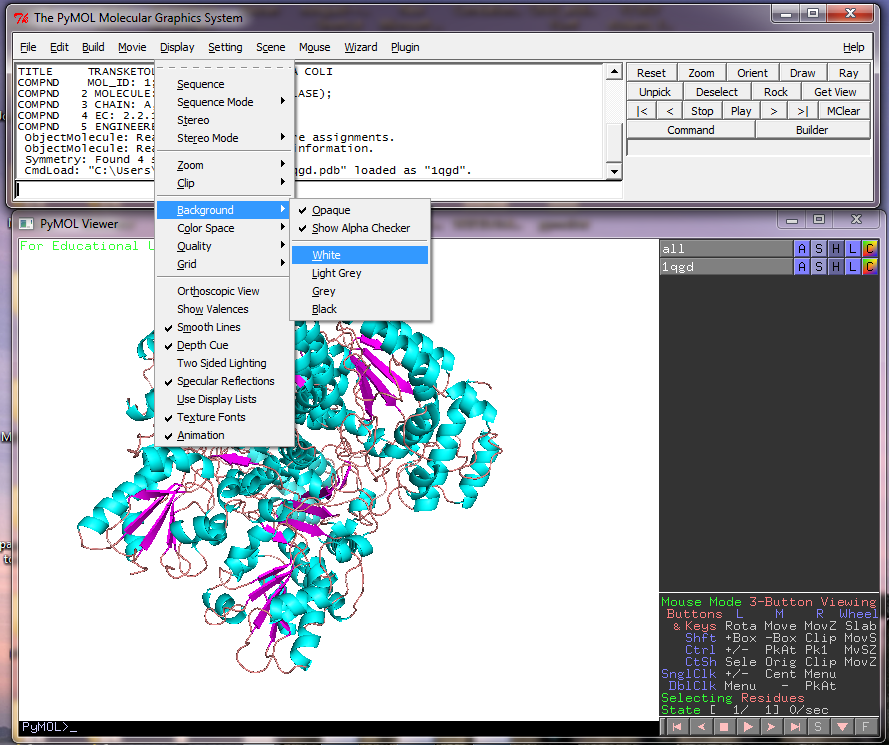The image size is (889, 745).
Task: Click the Ray button
Action: (848, 73)
